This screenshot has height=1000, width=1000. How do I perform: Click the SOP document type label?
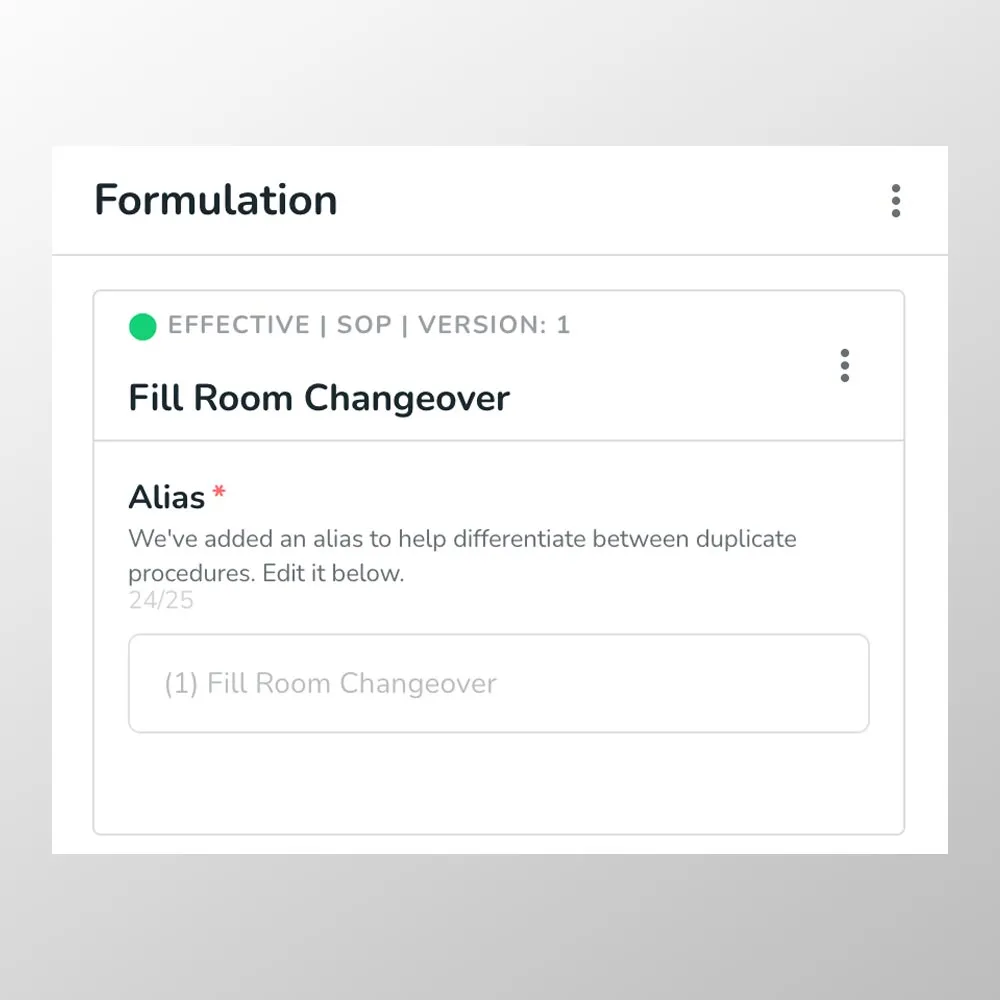point(364,325)
